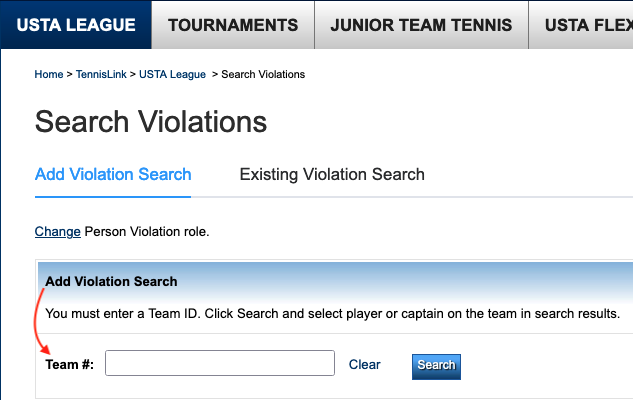Click the Team ID instruction text
The image size is (633, 400).
[333, 314]
